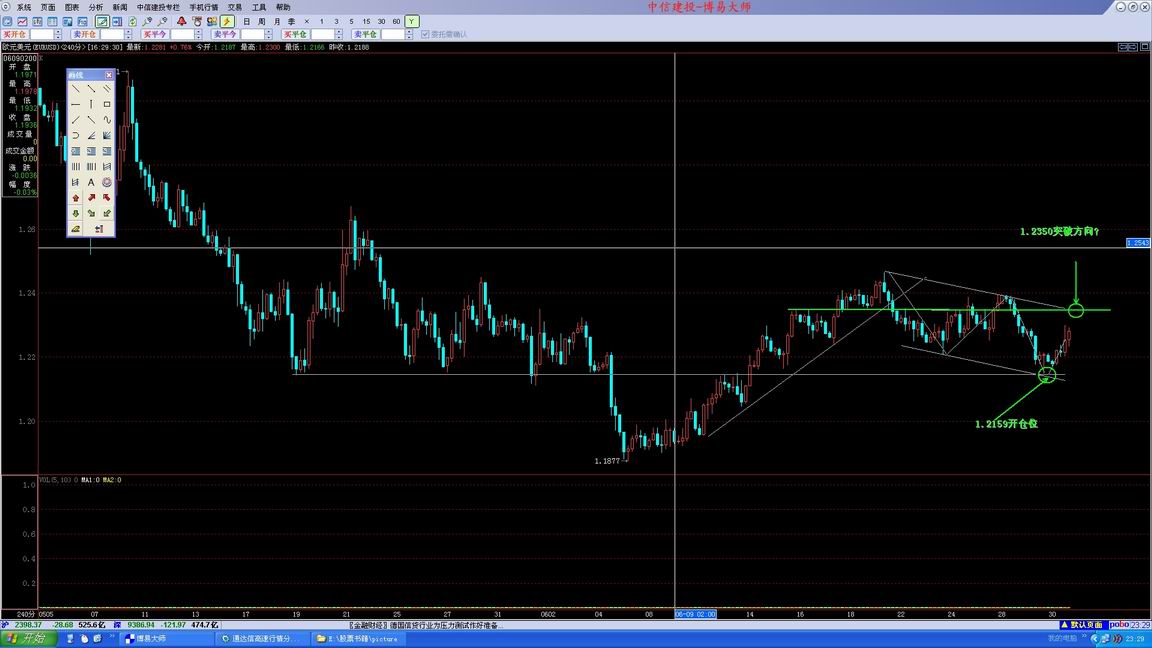The height and width of the screenshot is (648, 1152).
Task: Click the 金融财经 news ticker headline
Action: pyautogui.click(x=425, y=625)
